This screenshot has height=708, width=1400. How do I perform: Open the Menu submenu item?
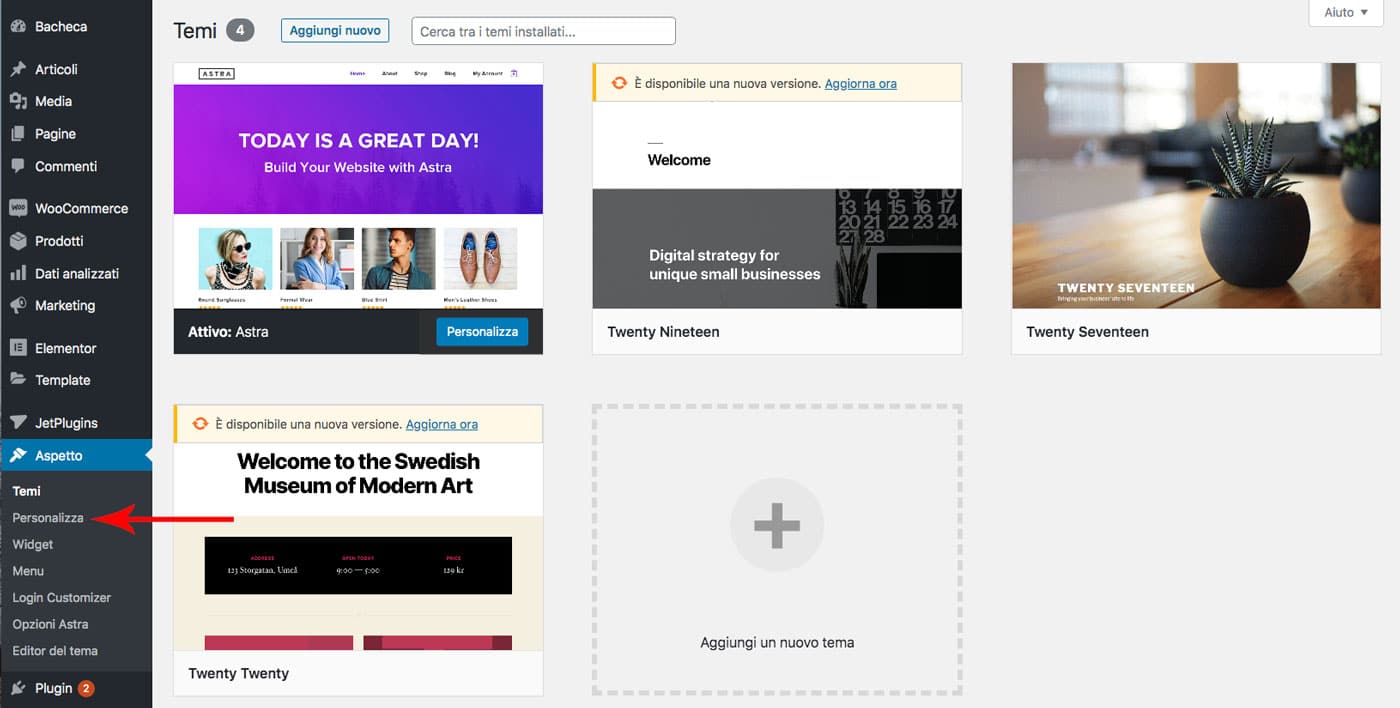(28, 571)
